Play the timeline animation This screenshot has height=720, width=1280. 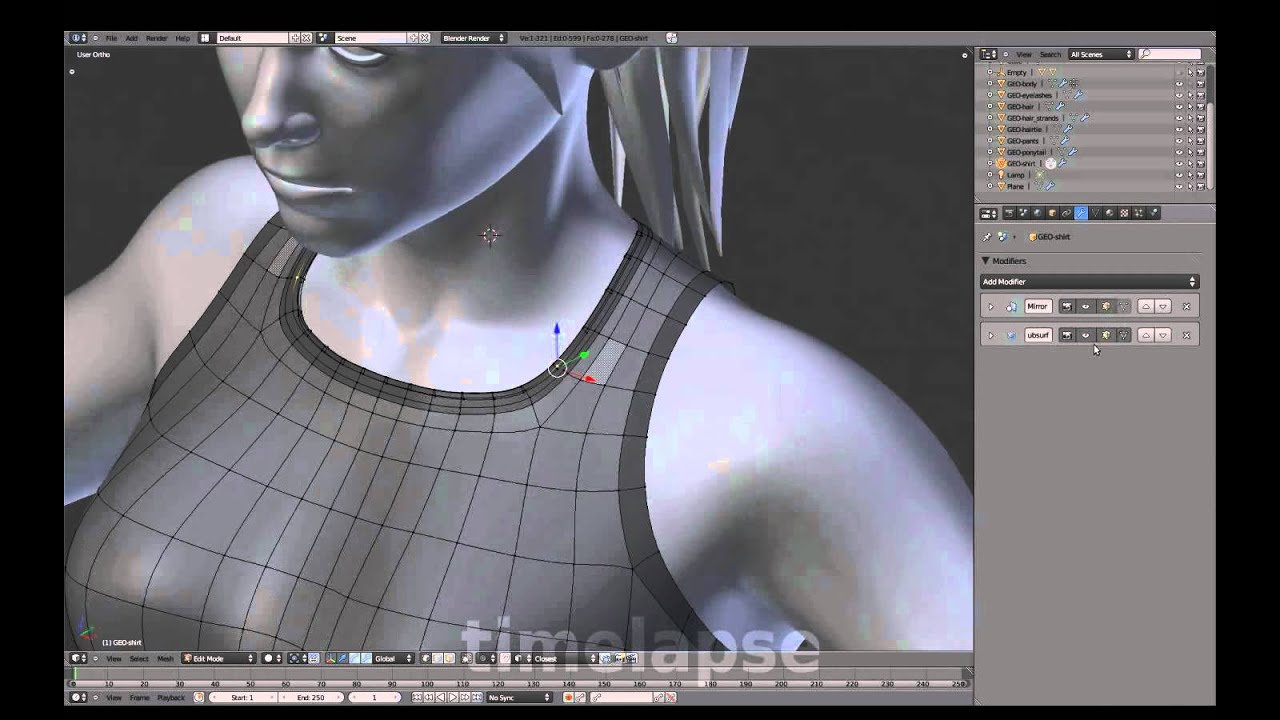point(453,697)
